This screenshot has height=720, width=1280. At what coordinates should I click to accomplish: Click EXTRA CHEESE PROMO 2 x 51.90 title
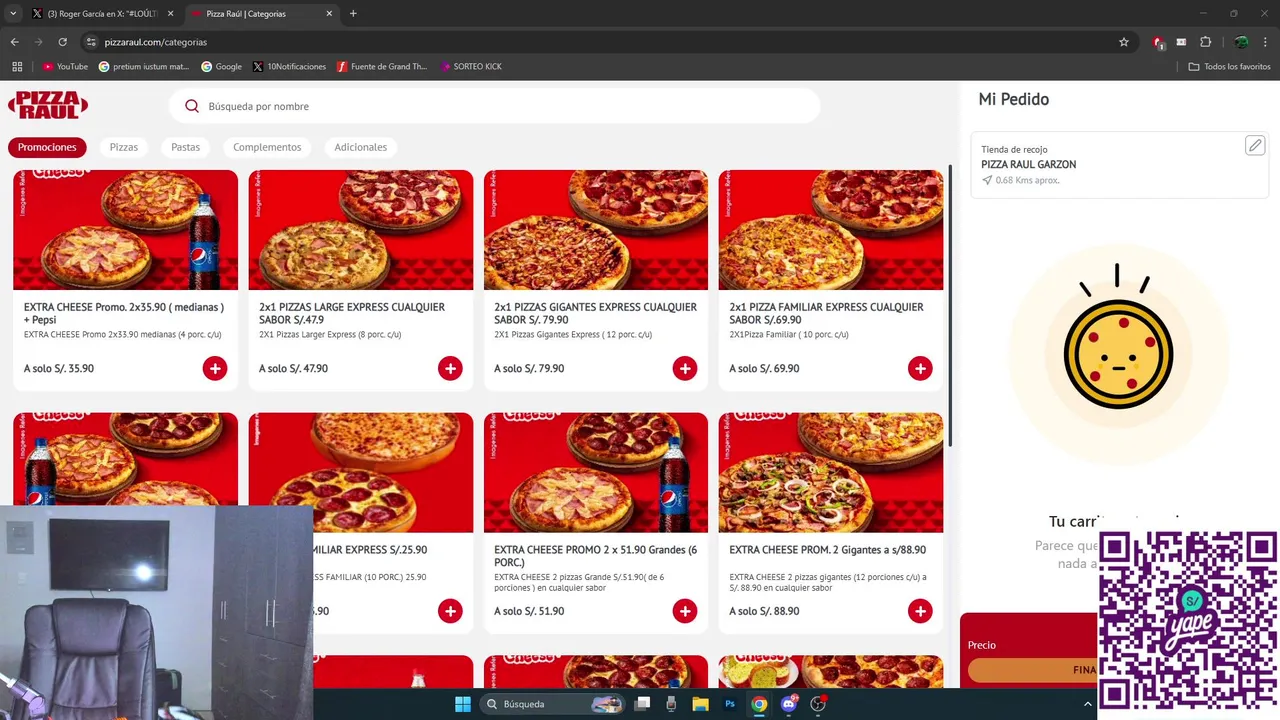pos(596,556)
